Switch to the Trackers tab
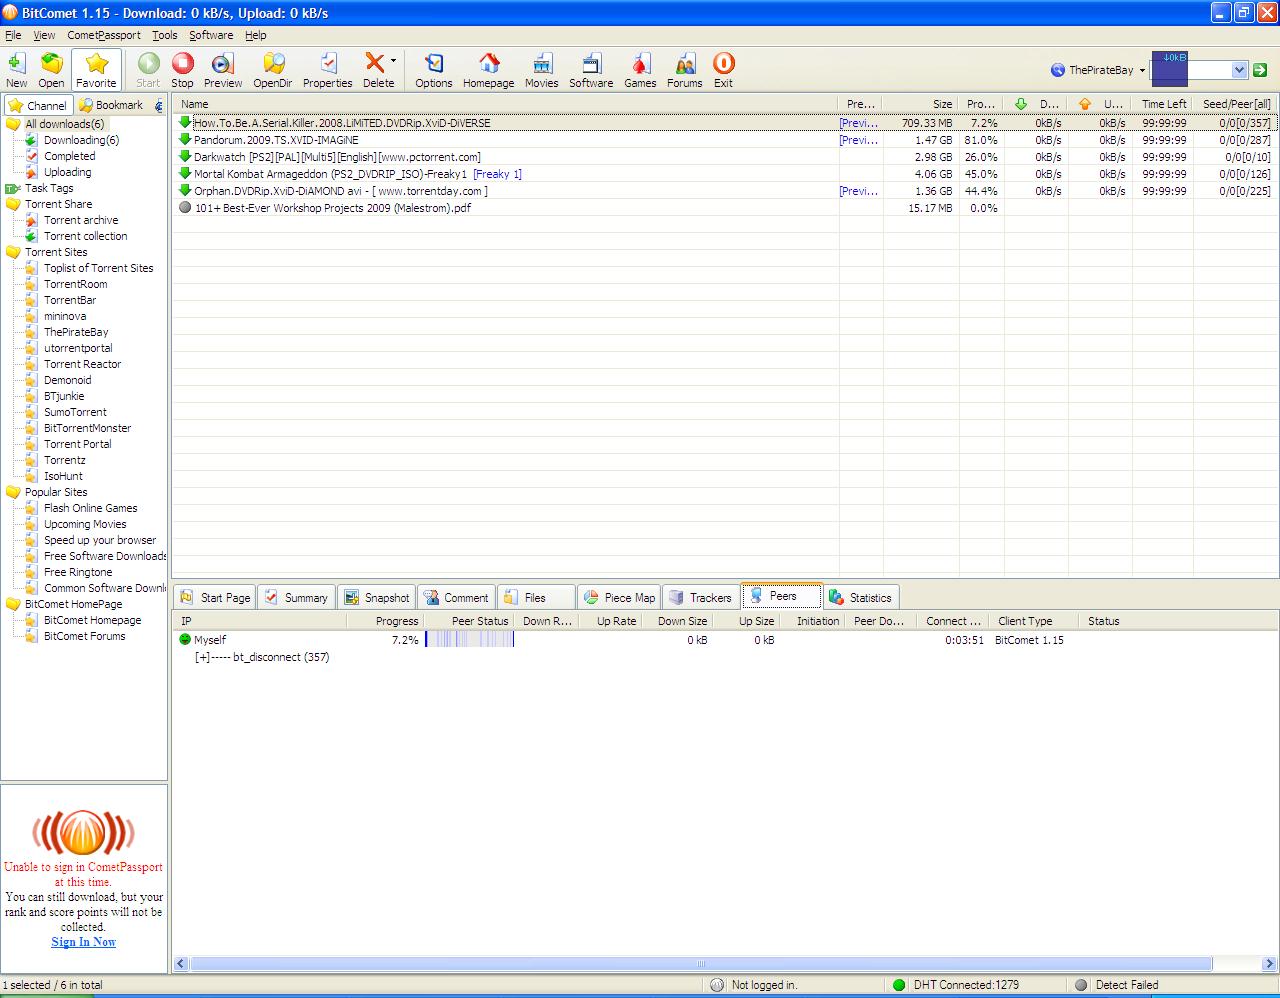Screen dimensions: 1280x998 coord(699,597)
